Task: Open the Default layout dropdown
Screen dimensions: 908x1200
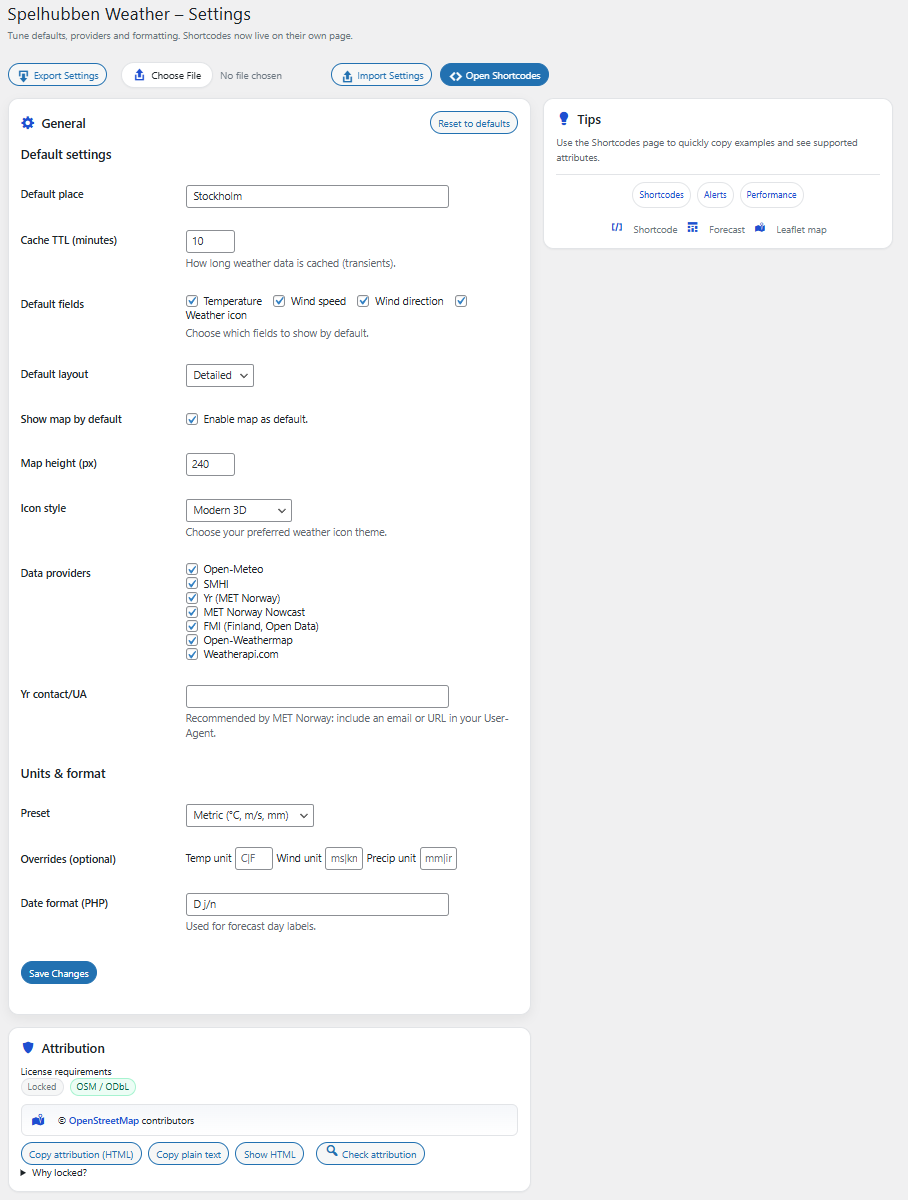Action: pyautogui.click(x=220, y=375)
